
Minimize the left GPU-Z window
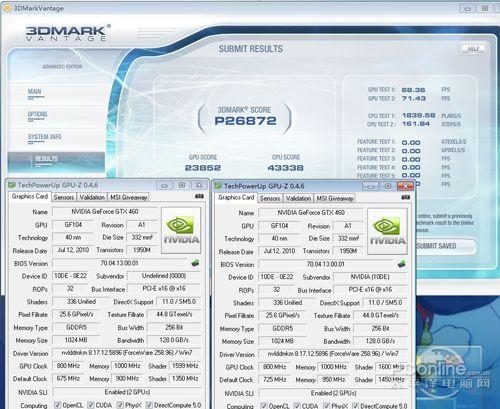point(164,185)
